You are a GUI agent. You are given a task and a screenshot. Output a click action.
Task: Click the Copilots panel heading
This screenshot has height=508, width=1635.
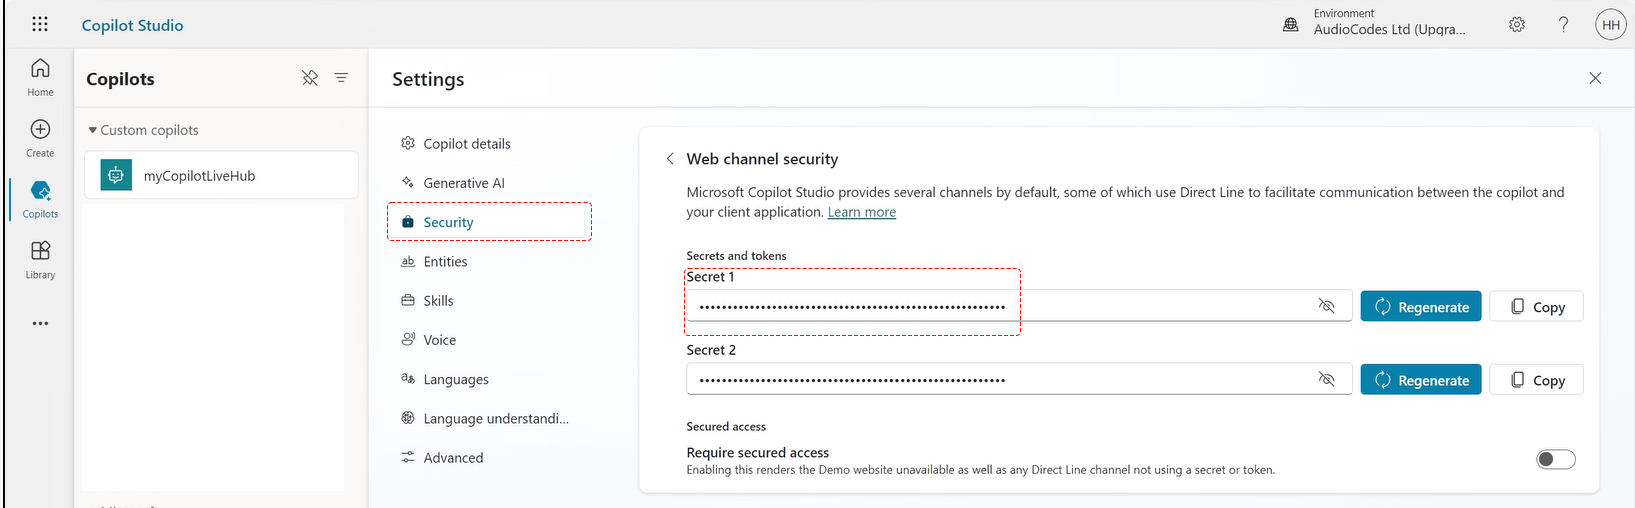pos(120,79)
